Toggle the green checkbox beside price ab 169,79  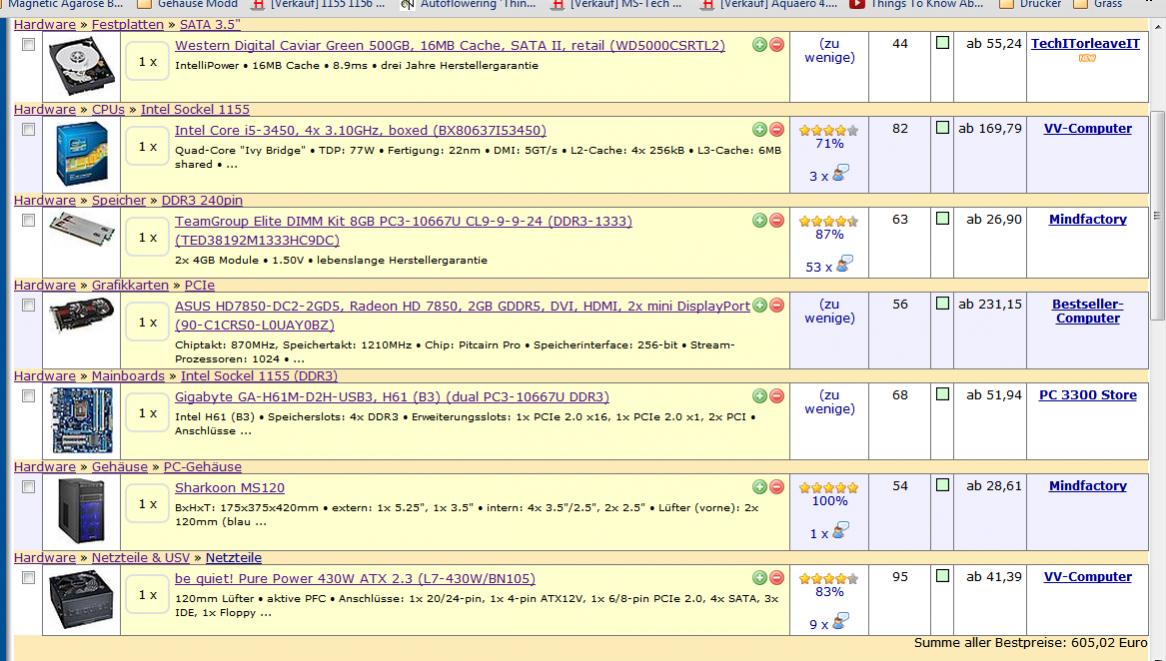942,128
